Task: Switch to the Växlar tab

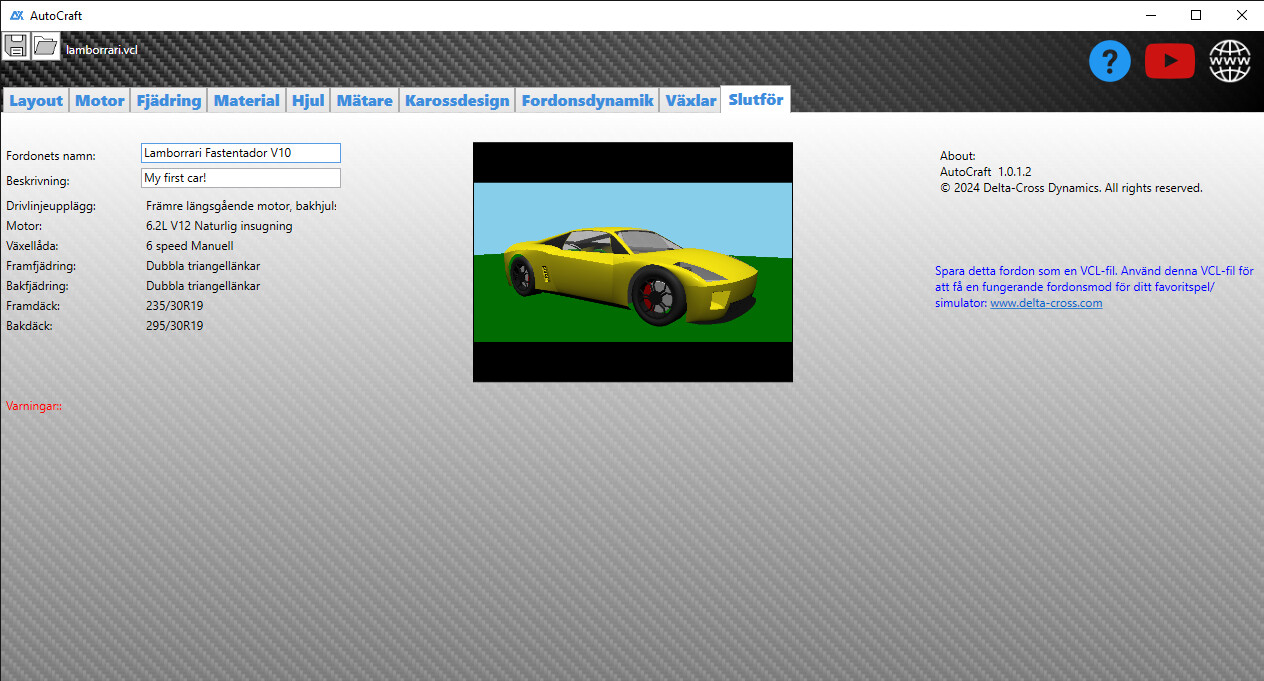Action: tap(691, 101)
